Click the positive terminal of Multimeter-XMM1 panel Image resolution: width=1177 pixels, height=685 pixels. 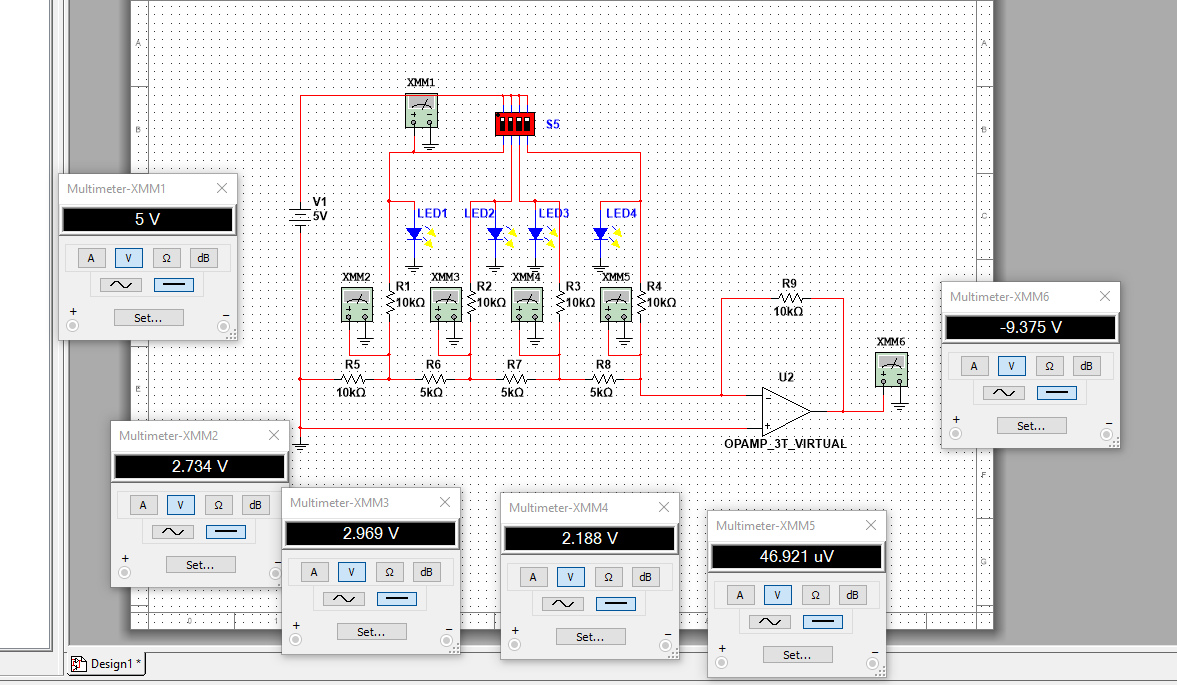pos(72,326)
